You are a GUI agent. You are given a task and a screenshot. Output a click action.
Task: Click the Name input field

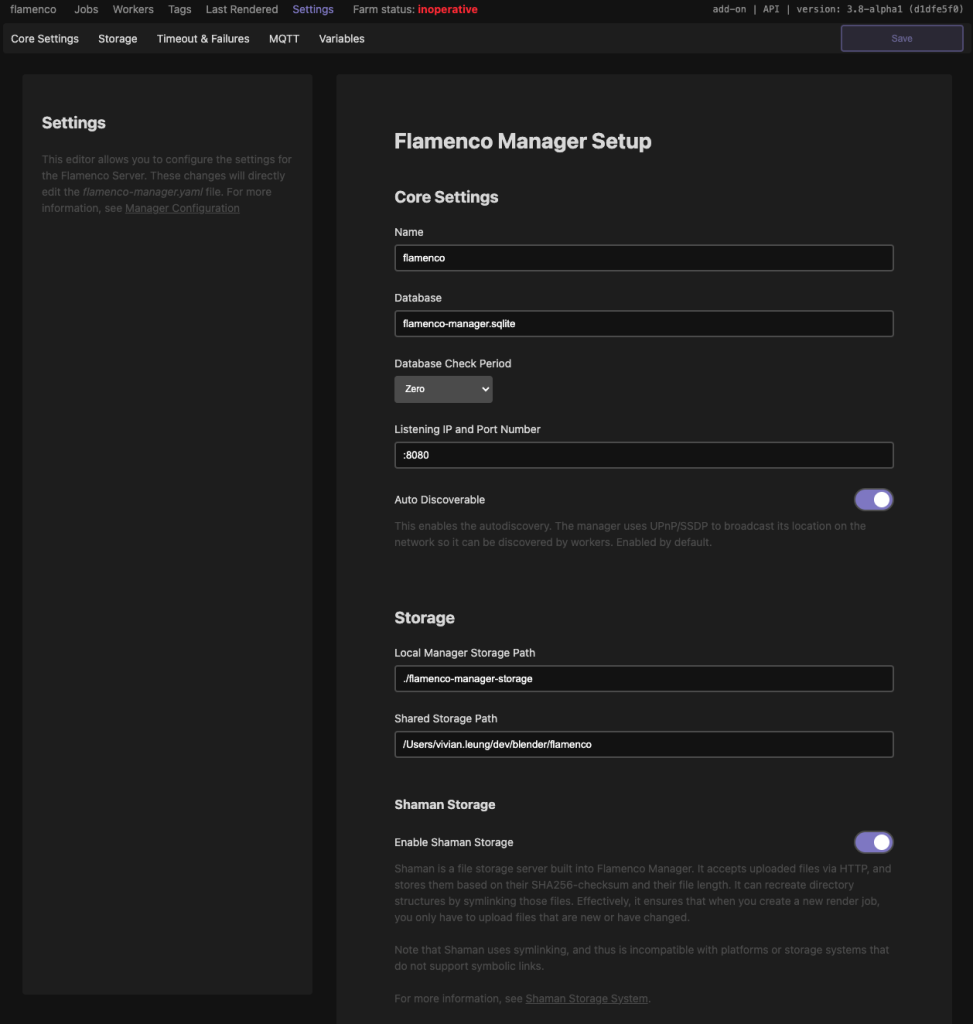(643, 258)
